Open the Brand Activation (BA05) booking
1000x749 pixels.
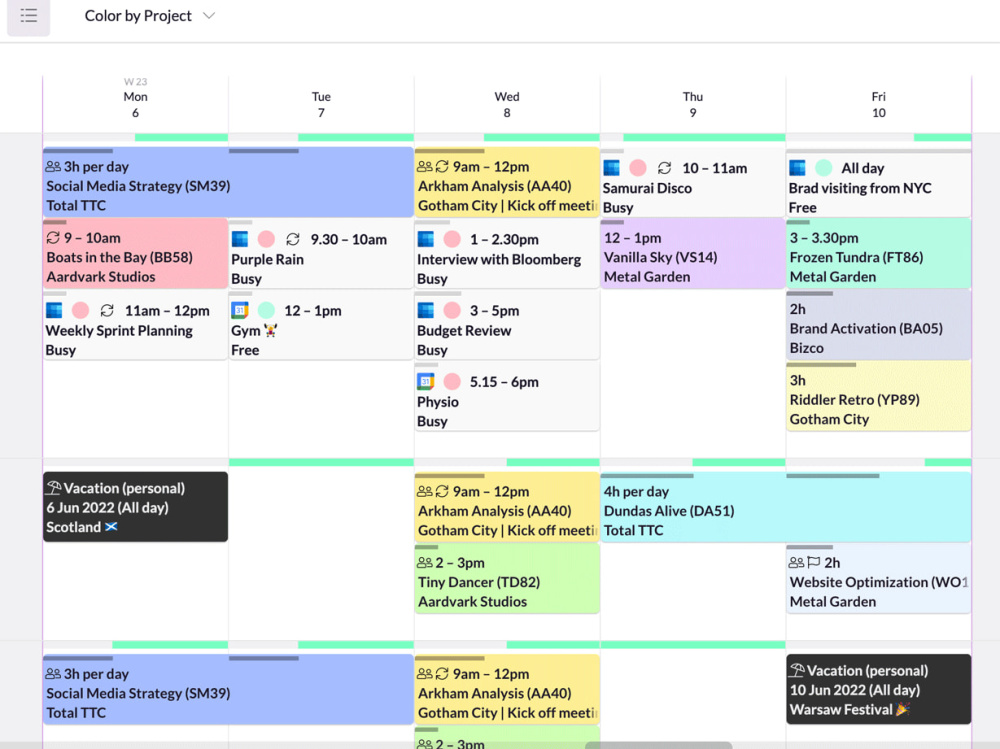(879, 325)
